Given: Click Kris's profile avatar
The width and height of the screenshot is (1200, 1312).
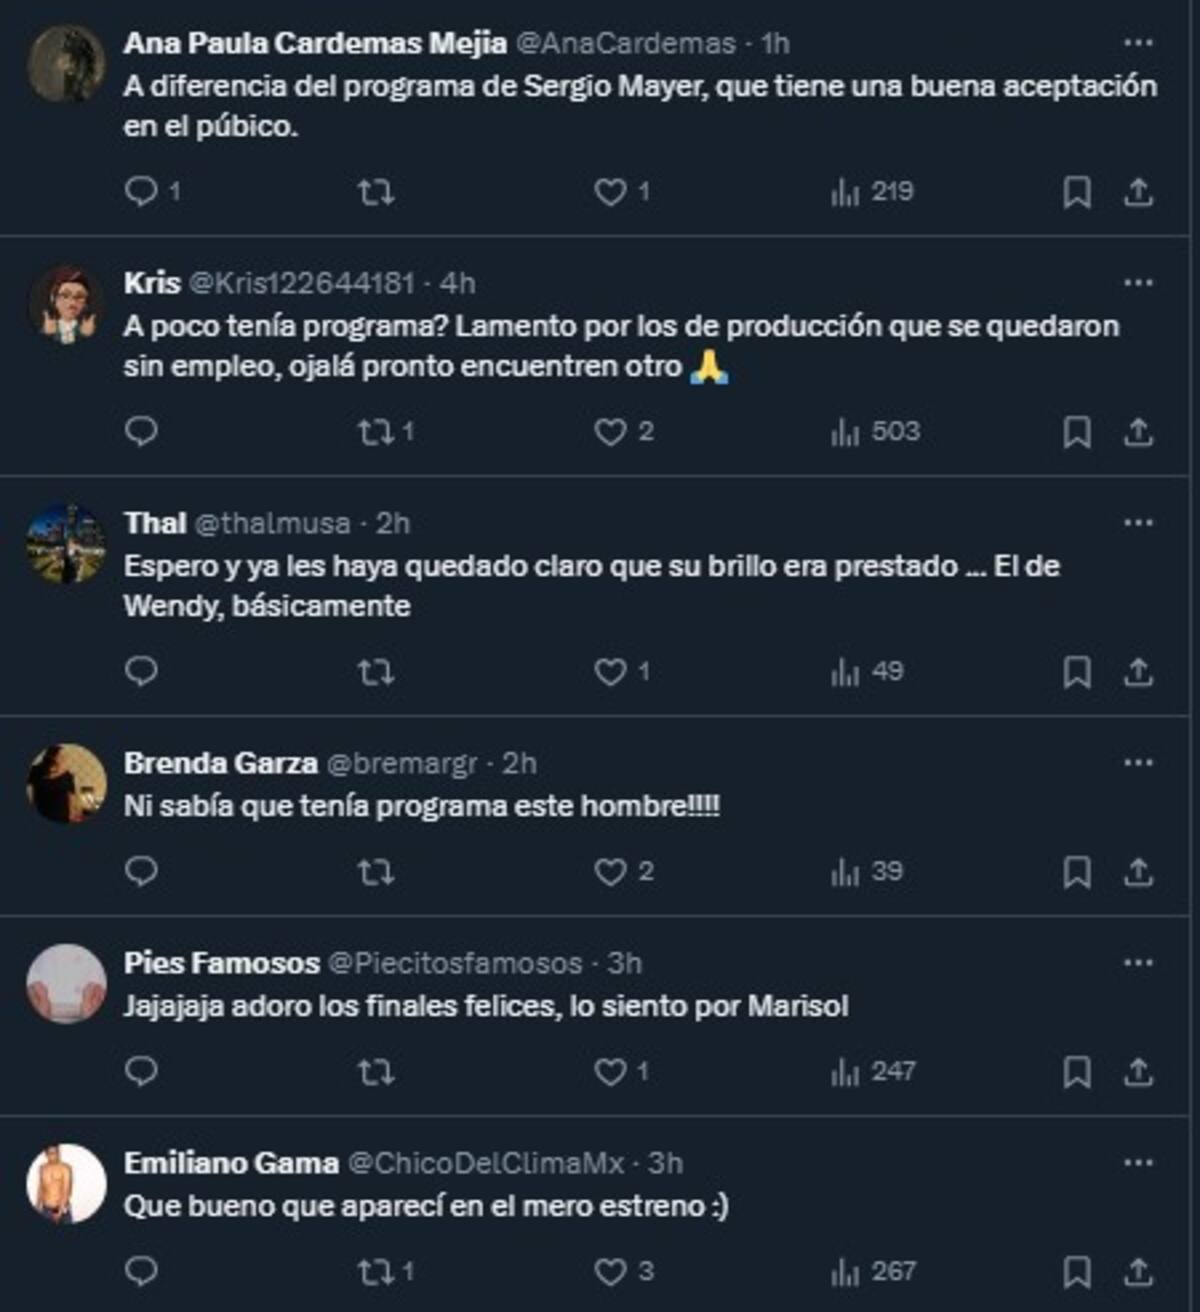Looking at the screenshot, I should (66, 304).
